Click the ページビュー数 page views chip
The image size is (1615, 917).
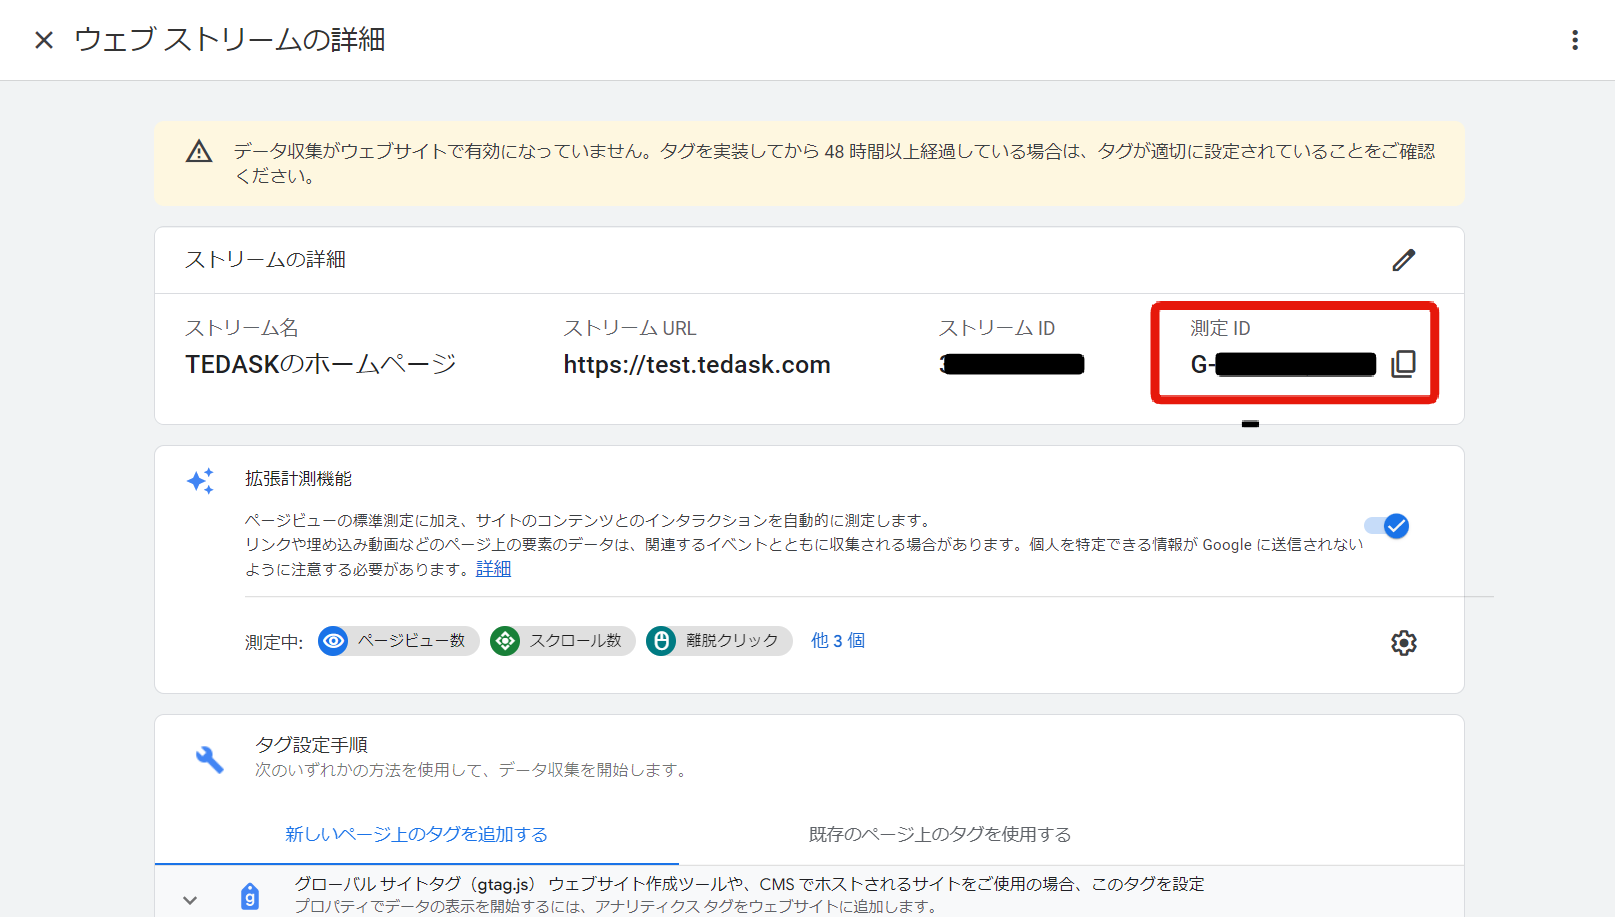(398, 641)
